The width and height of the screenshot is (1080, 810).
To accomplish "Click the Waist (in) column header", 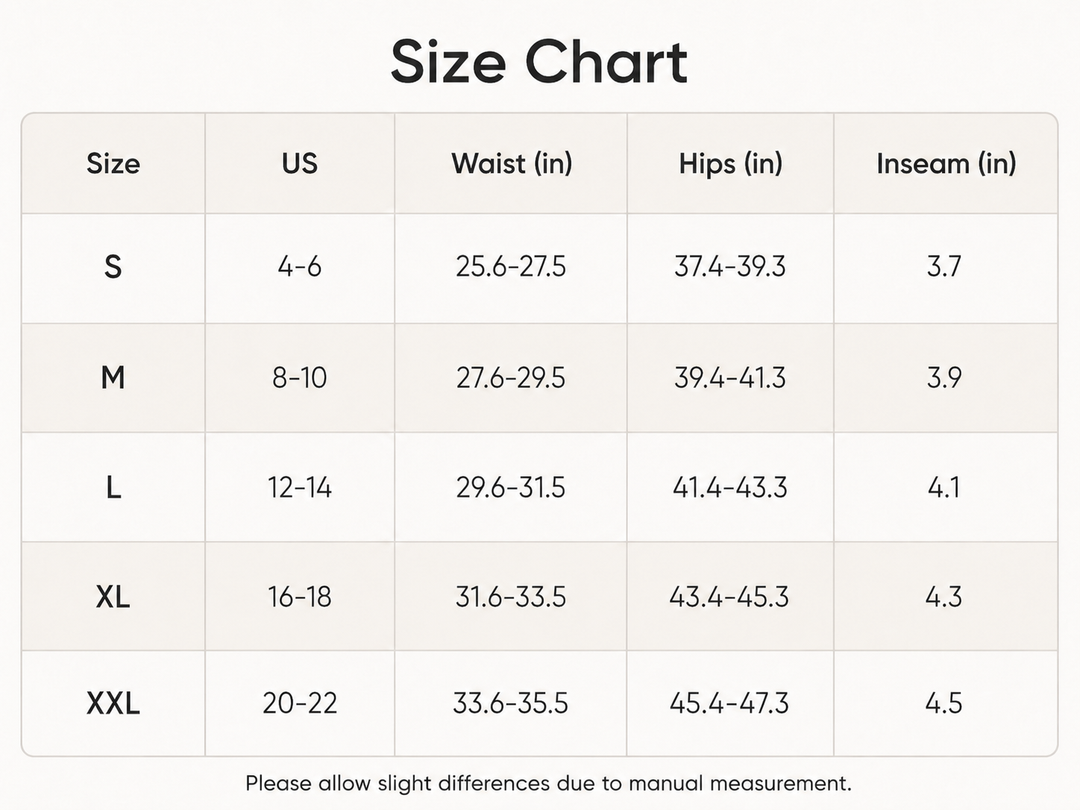I will coord(512,164).
